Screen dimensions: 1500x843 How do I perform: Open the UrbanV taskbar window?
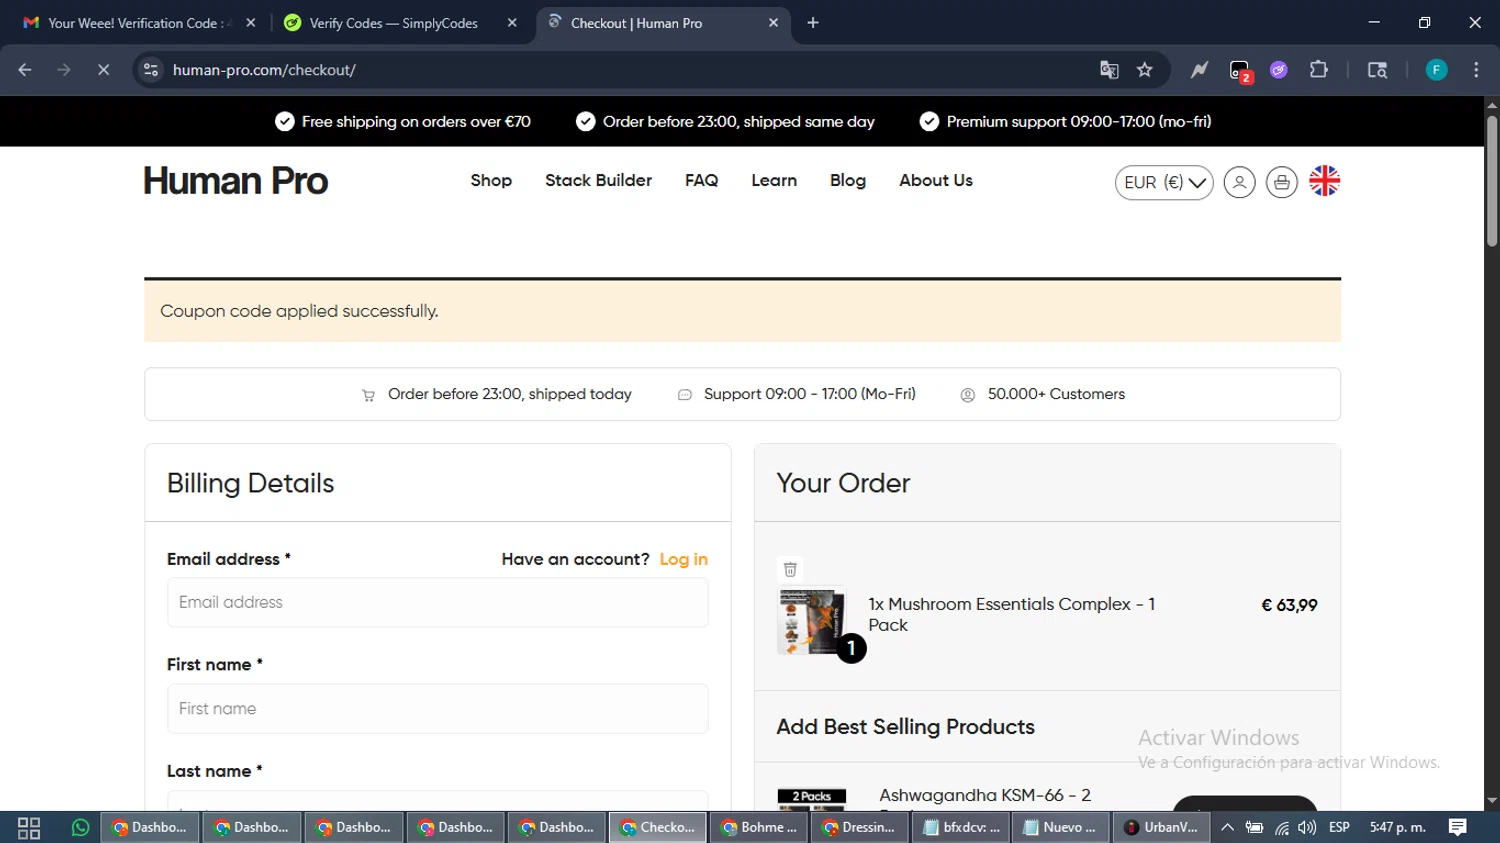1163,828
